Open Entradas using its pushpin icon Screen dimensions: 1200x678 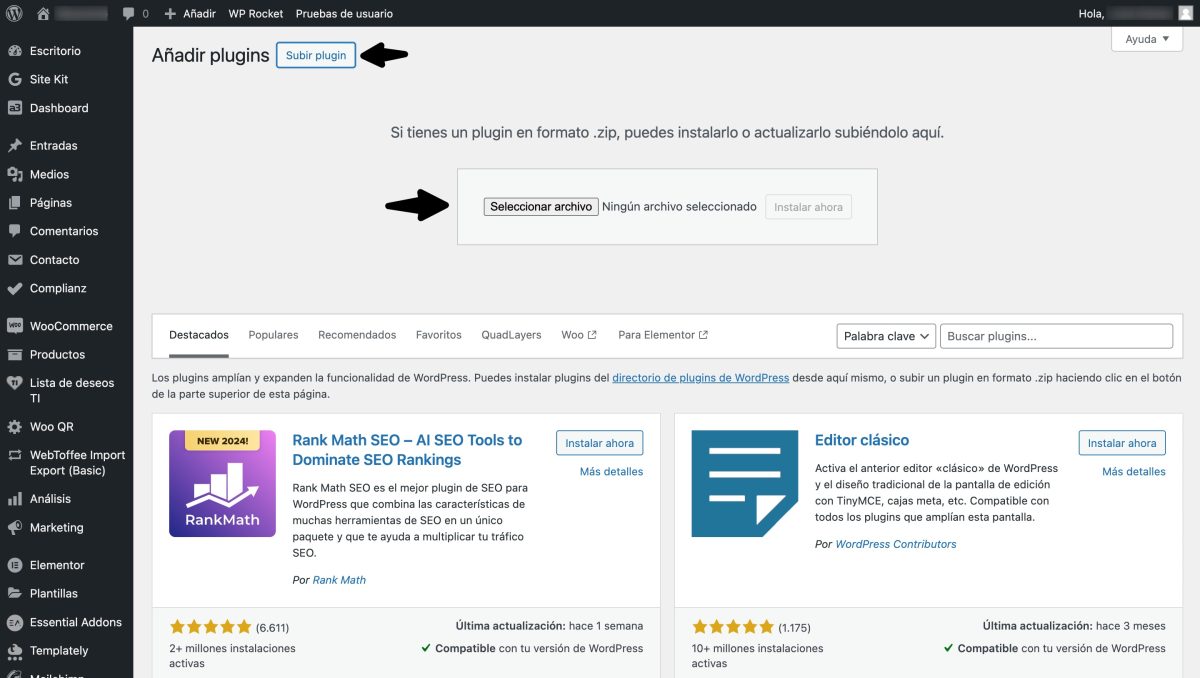click(x=14, y=144)
